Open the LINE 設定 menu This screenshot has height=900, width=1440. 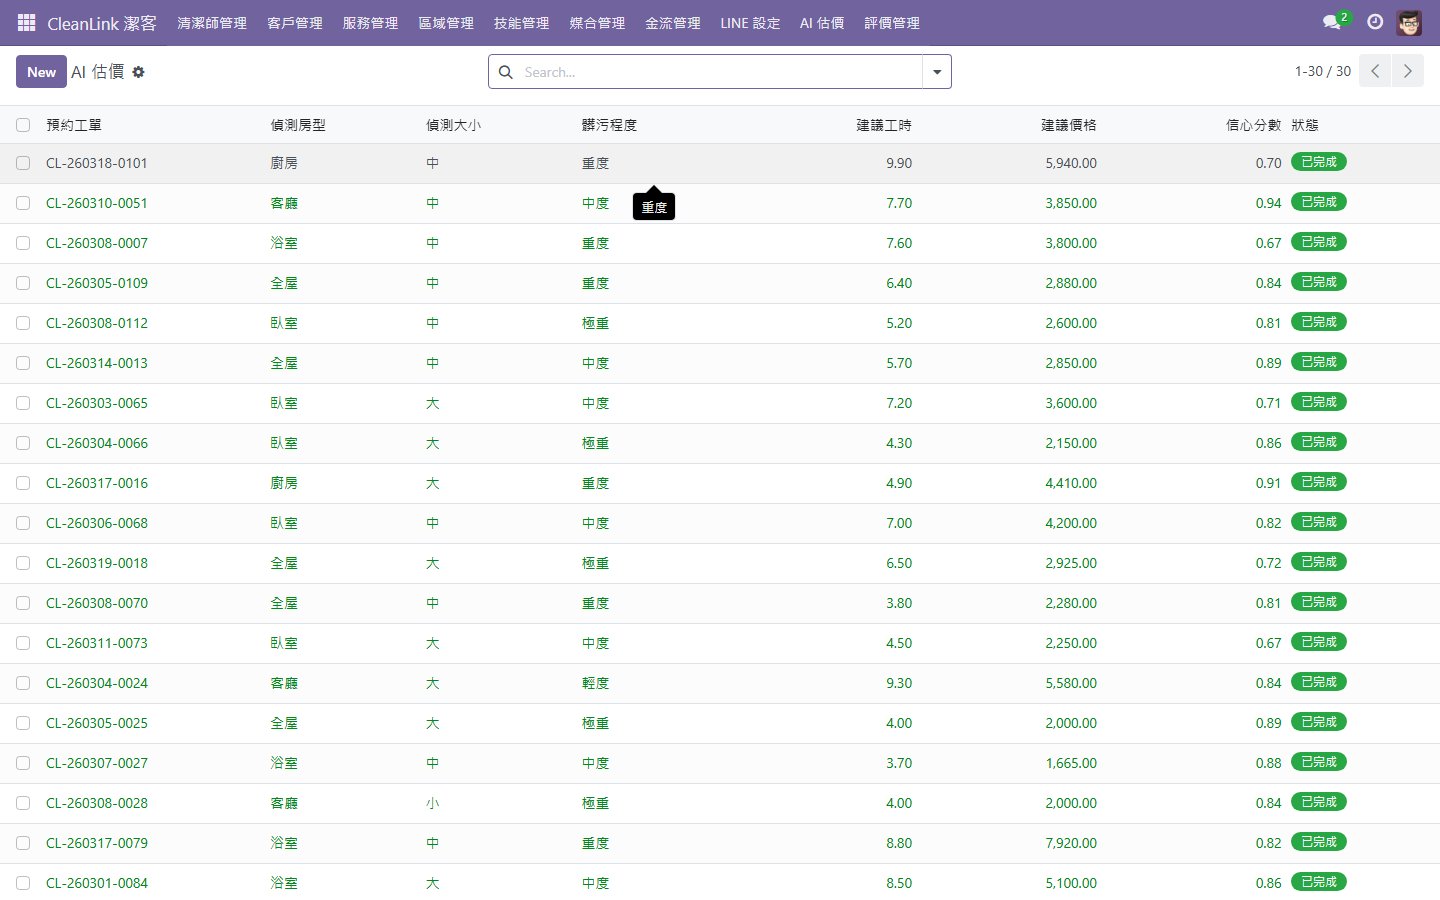coord(750,22)
